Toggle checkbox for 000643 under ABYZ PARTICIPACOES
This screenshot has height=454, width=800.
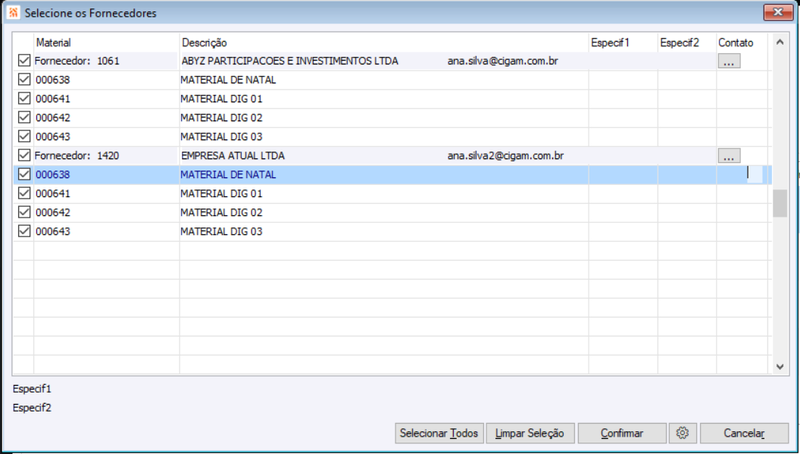click(24, 136)
